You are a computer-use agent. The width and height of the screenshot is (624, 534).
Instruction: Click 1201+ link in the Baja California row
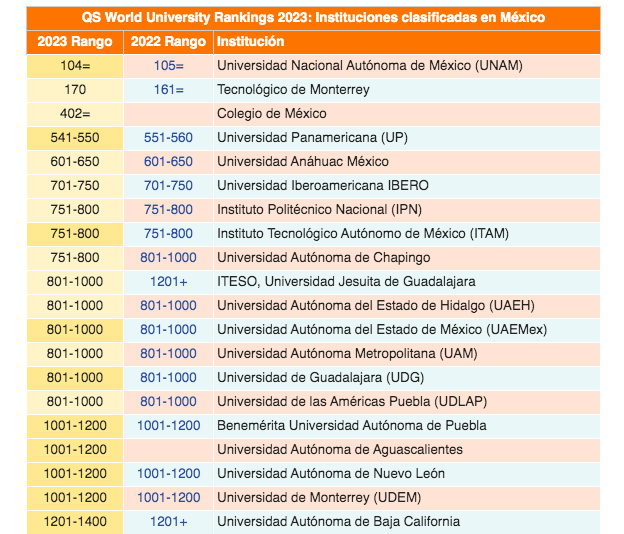(168, 522)
